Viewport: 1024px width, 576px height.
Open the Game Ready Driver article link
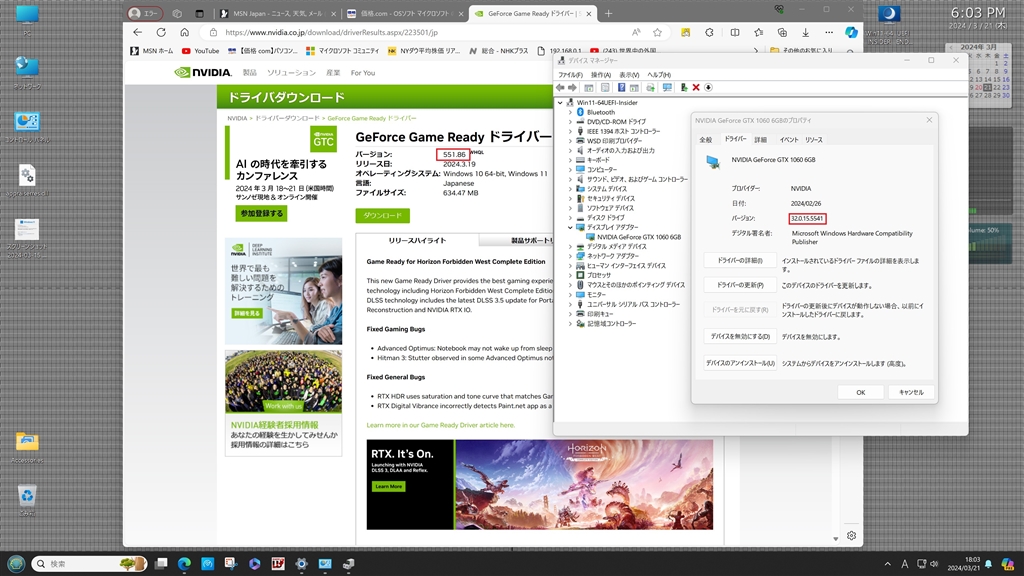[441, 425]
